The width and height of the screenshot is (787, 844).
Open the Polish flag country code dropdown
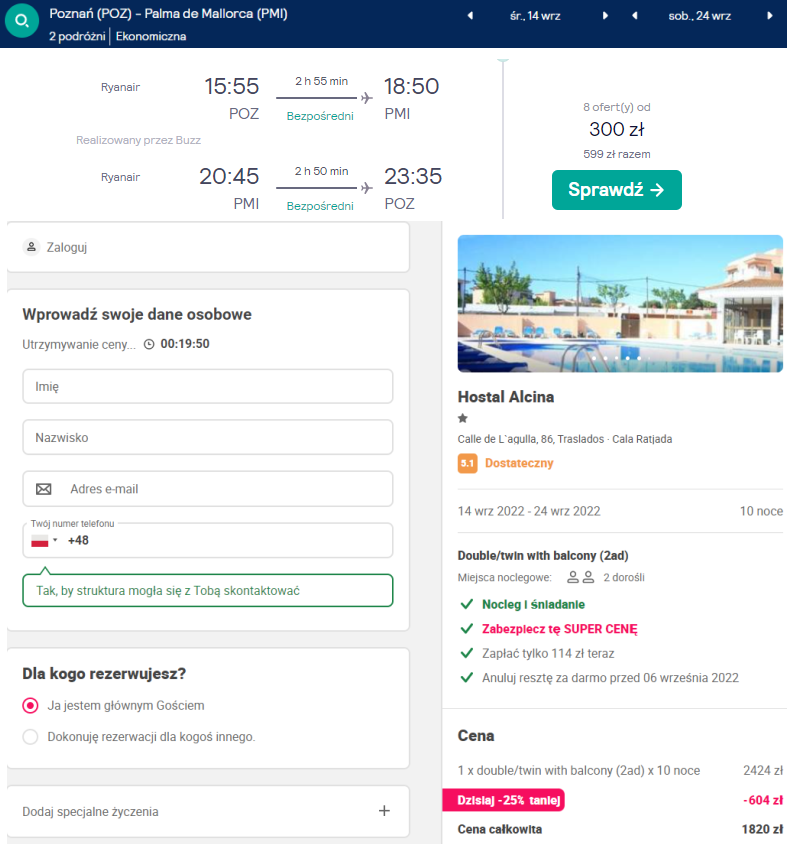[x=44, y=541]
